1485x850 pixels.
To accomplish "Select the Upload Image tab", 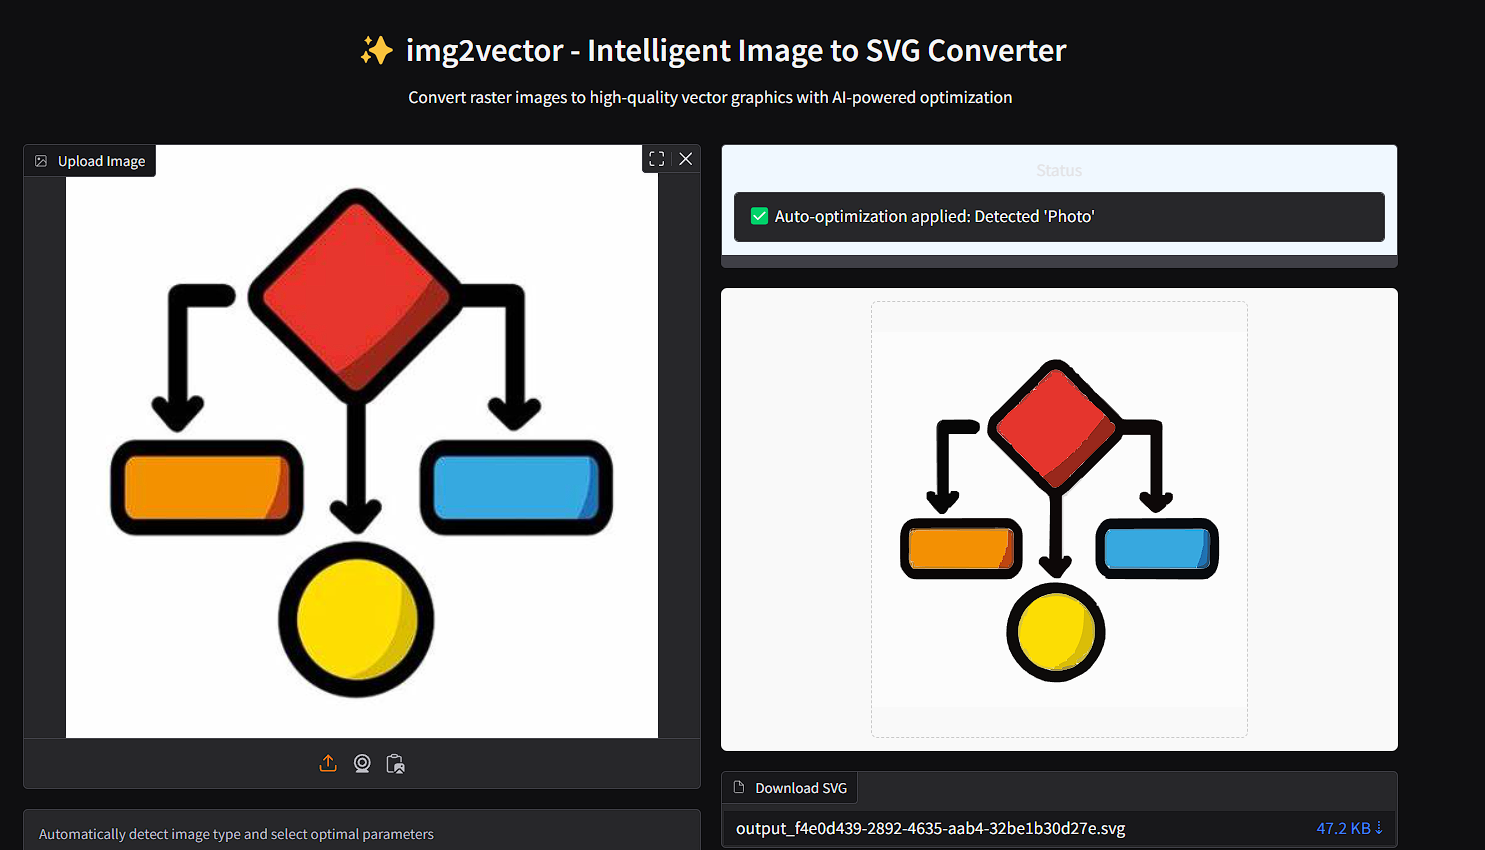I will click(x=90, y=160).
